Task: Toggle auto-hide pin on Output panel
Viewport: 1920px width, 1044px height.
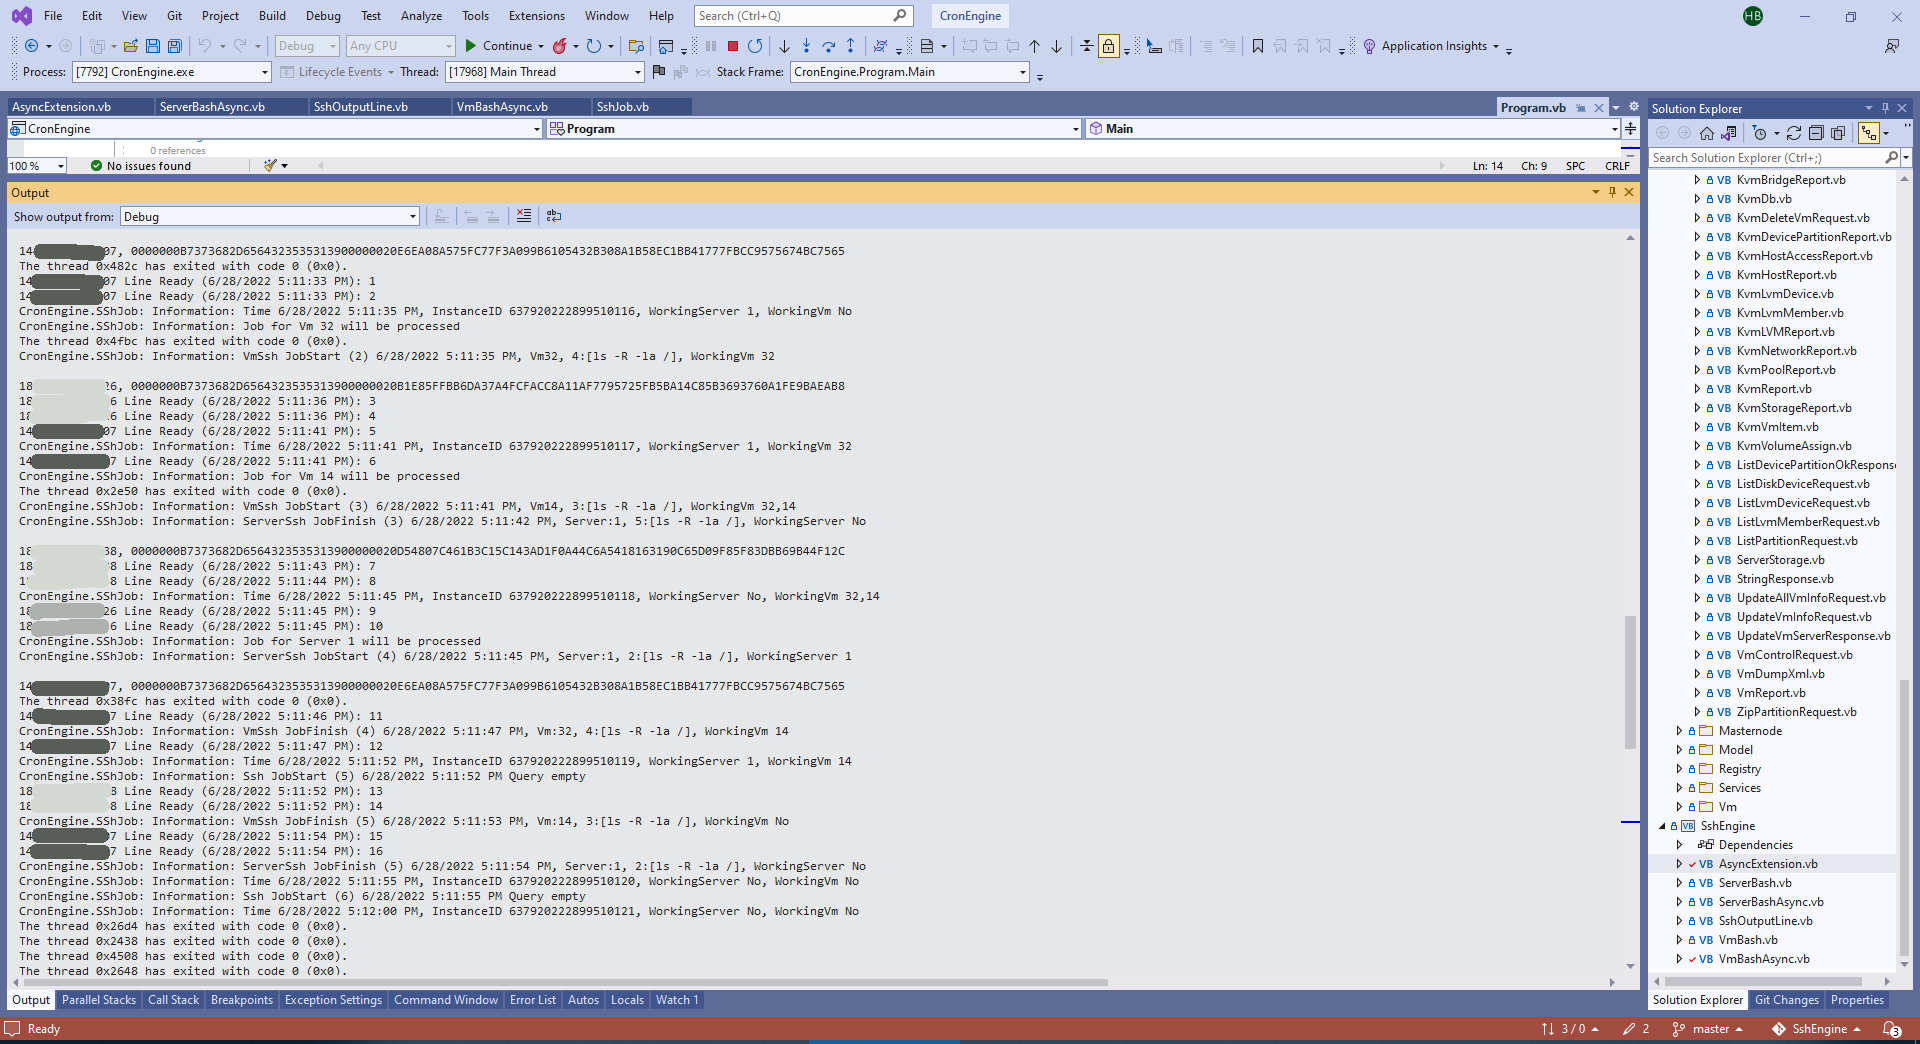Action: tap(1612, 192)
